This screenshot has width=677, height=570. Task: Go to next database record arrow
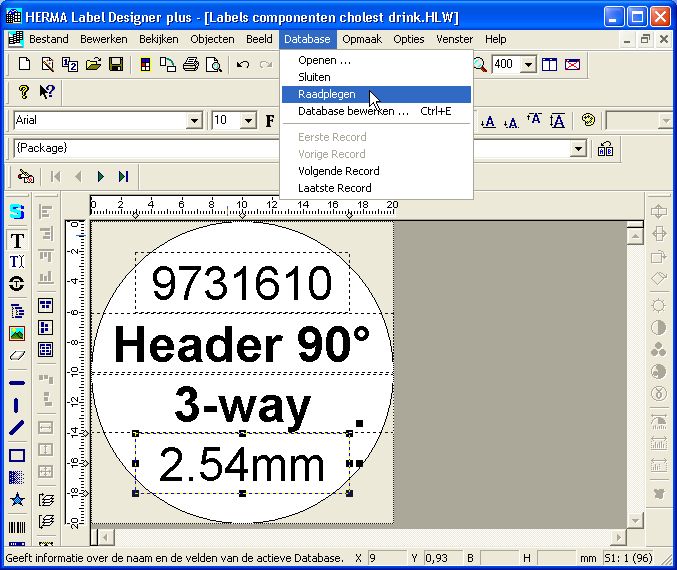[100, 176]
